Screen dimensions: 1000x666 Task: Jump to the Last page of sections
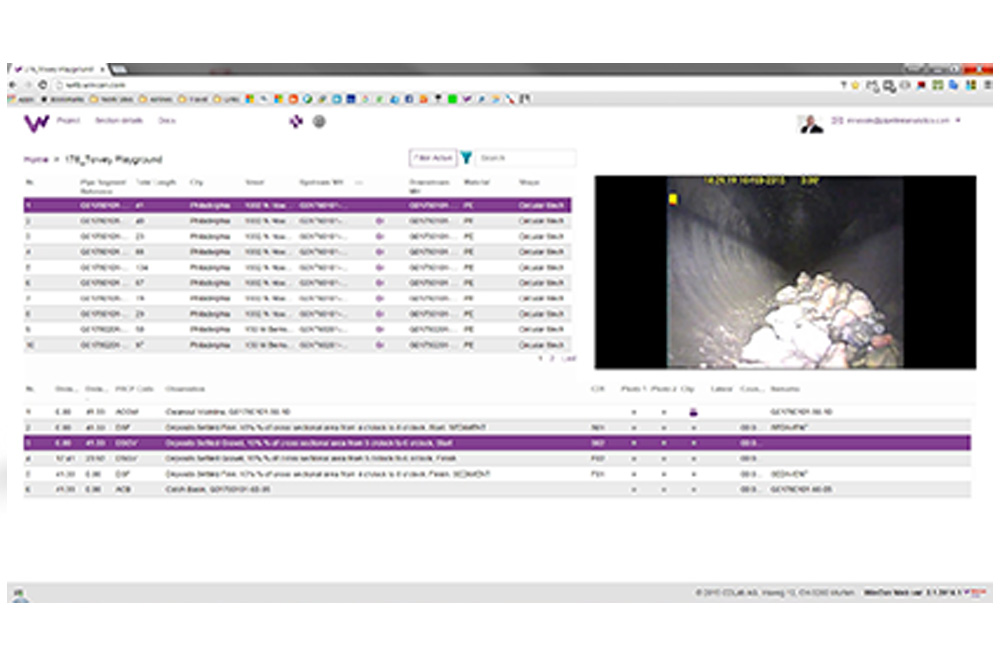568,357
